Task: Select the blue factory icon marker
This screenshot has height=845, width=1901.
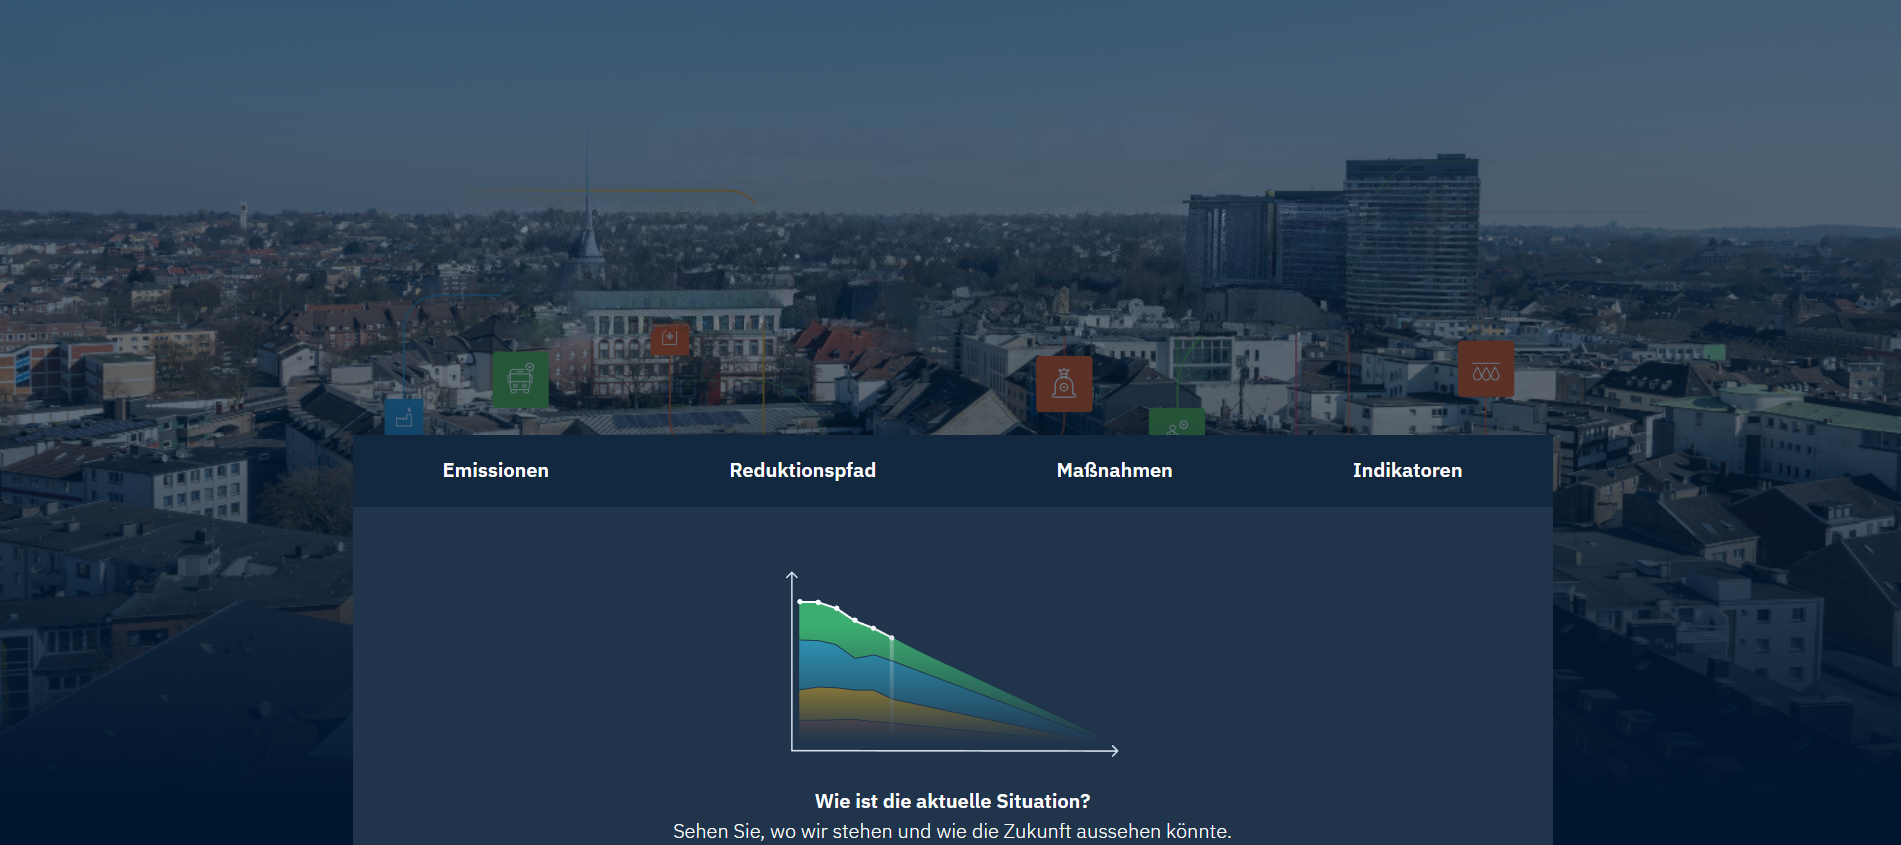Action: coord(404,418)
